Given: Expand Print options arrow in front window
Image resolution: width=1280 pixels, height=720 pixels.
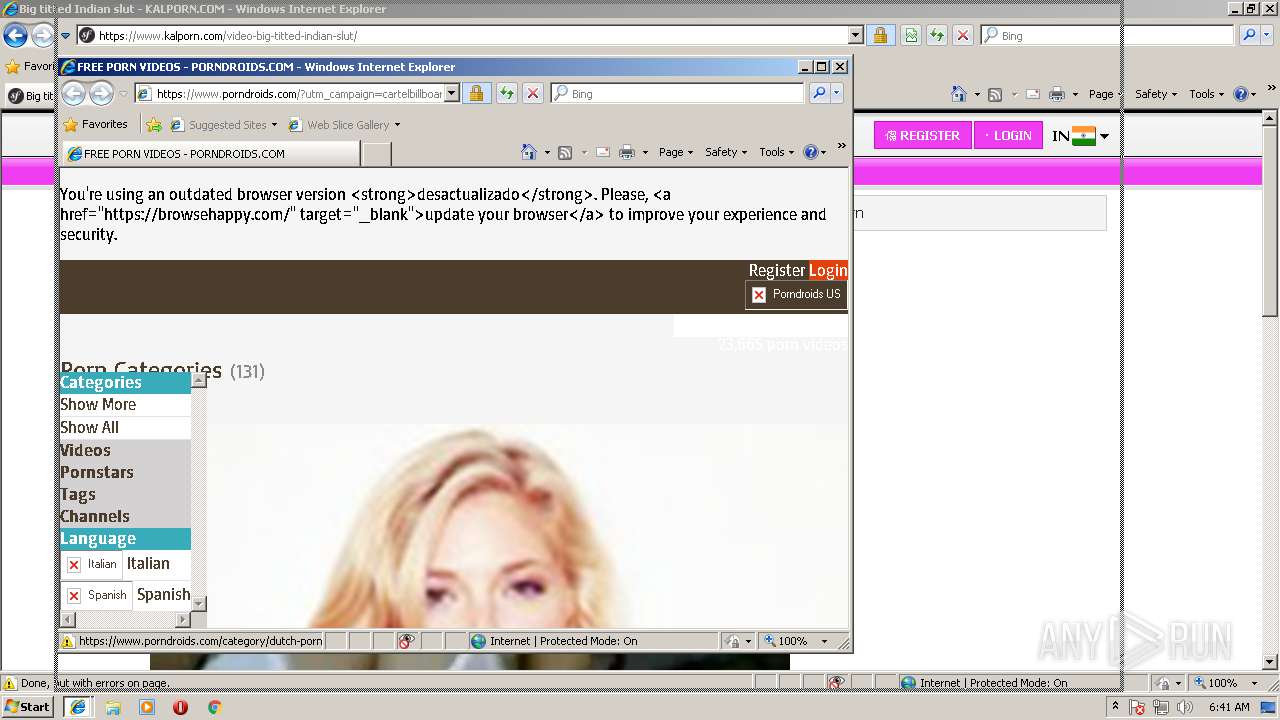Looking at the screenshot, I should (645, 152).
